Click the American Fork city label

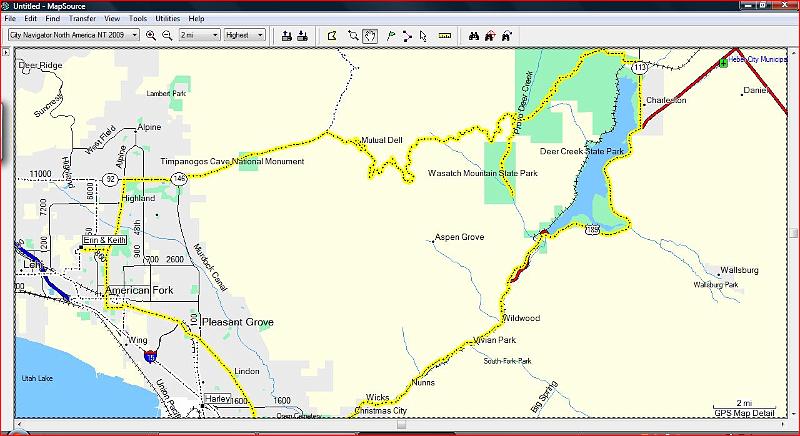click(139, 290)
